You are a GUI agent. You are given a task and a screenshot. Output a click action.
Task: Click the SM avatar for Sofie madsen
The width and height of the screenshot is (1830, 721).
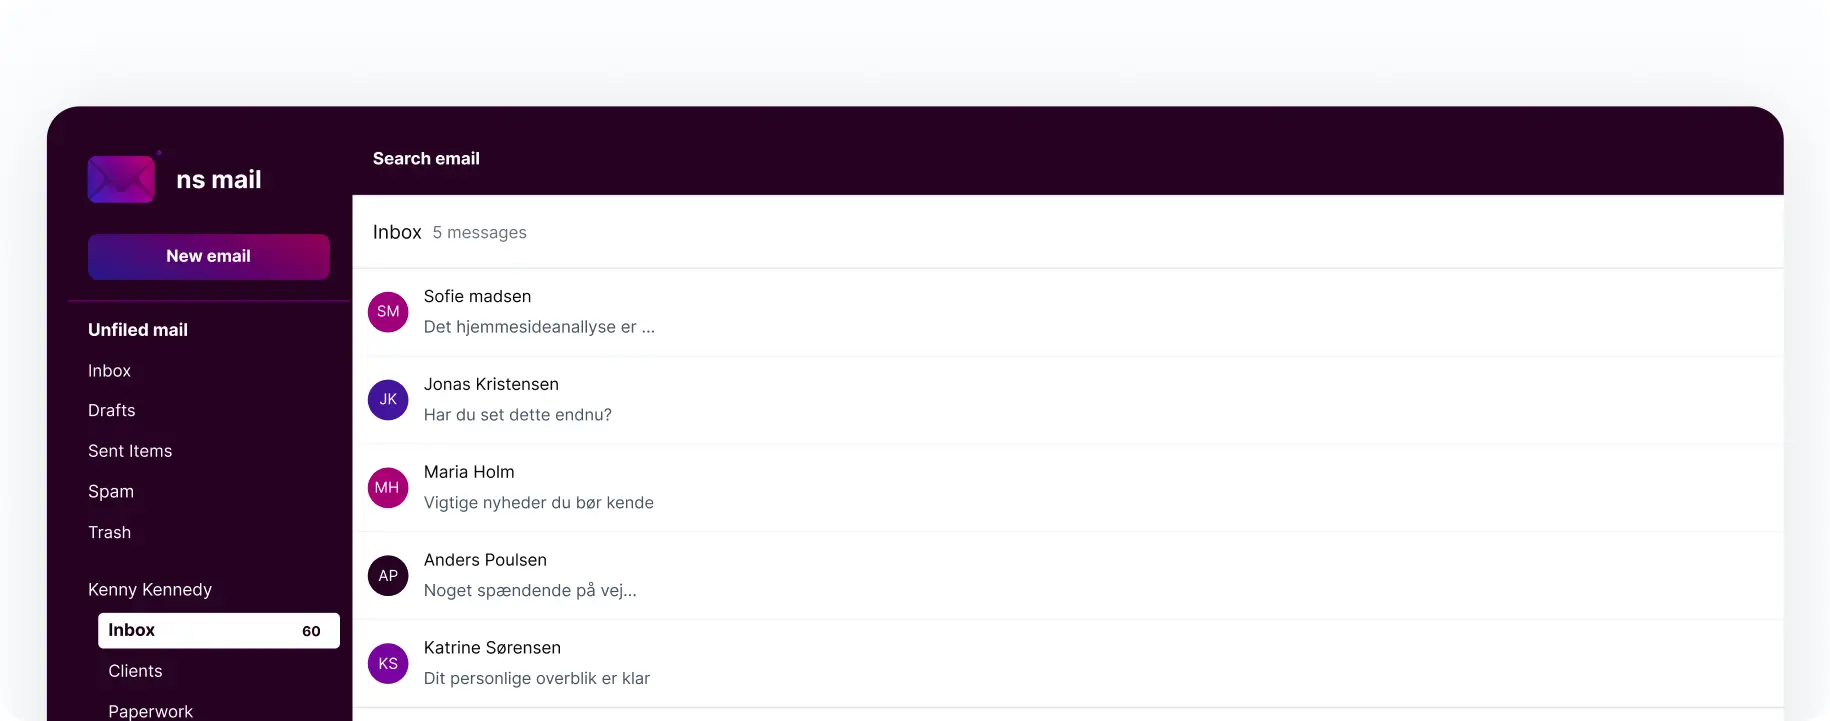[x=388, y=312]
